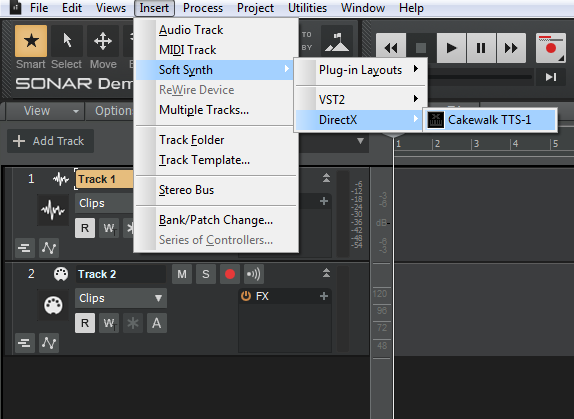Insert a Stereo Bus
Viewport: 574px width, 419px height.
[x=216, y=190]
